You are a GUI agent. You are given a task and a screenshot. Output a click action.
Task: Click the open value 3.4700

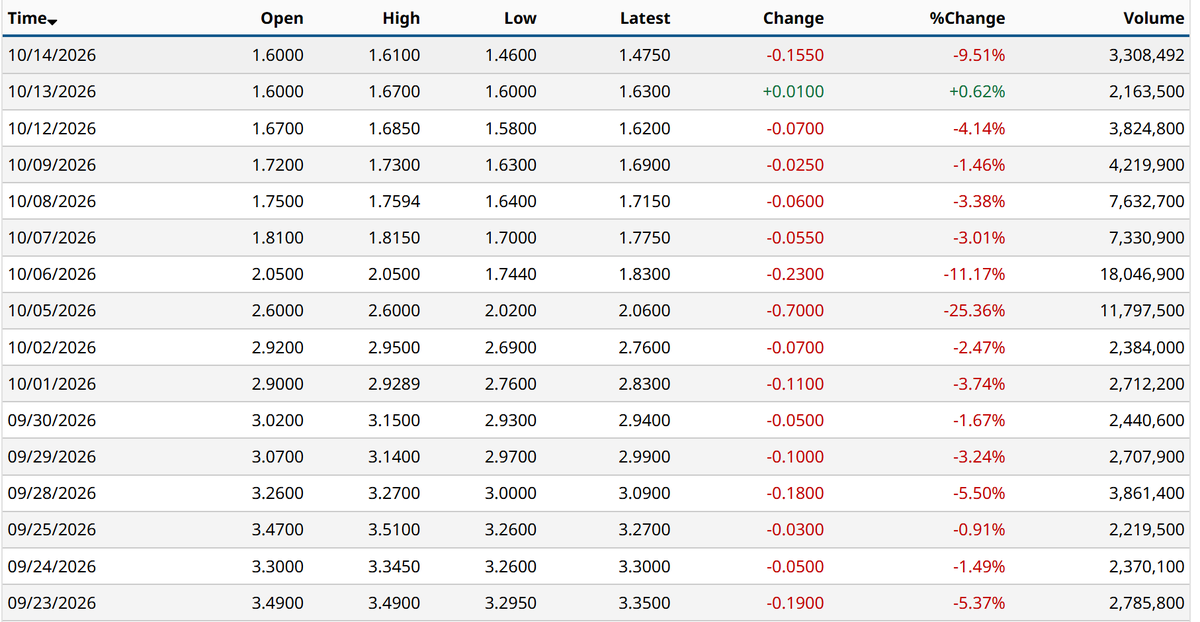(x=278, y=530)
